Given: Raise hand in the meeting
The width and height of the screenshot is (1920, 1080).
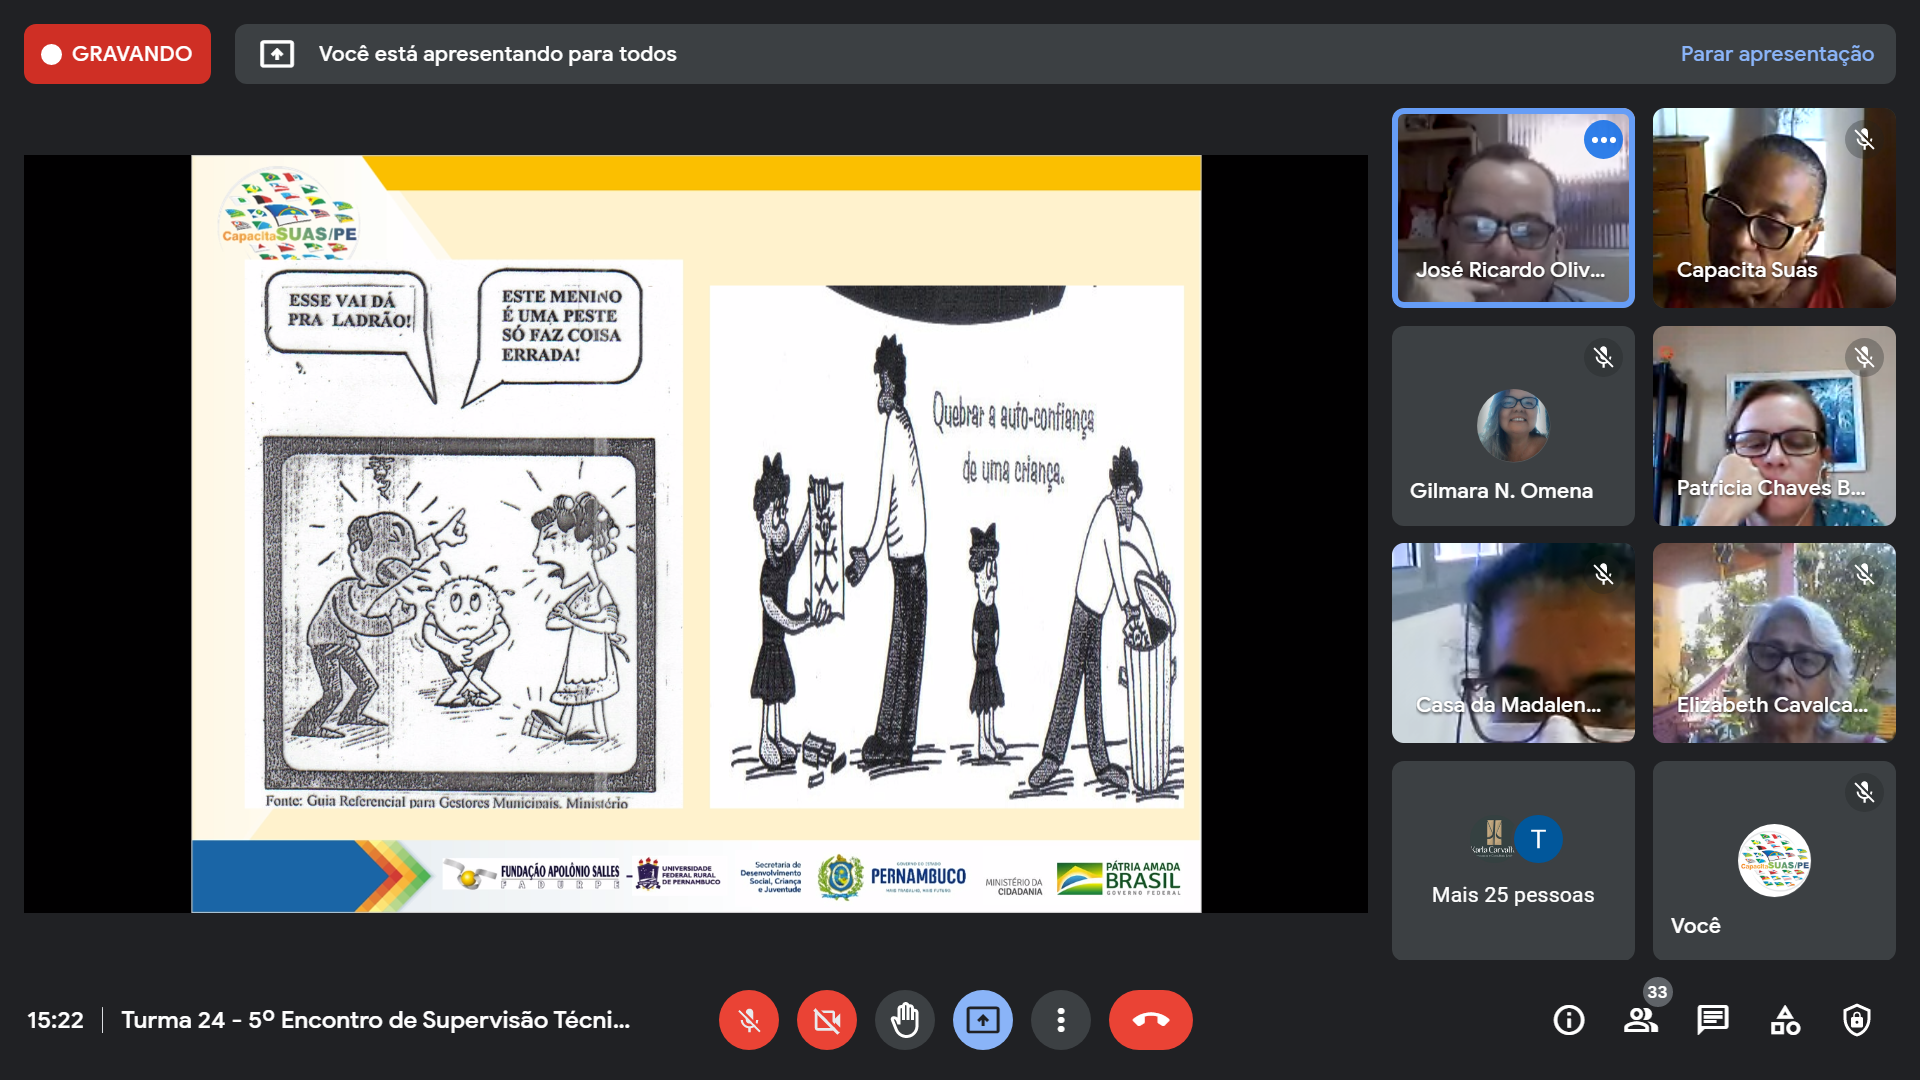Looking at the screenshot, I should (x=904, y=1020).
